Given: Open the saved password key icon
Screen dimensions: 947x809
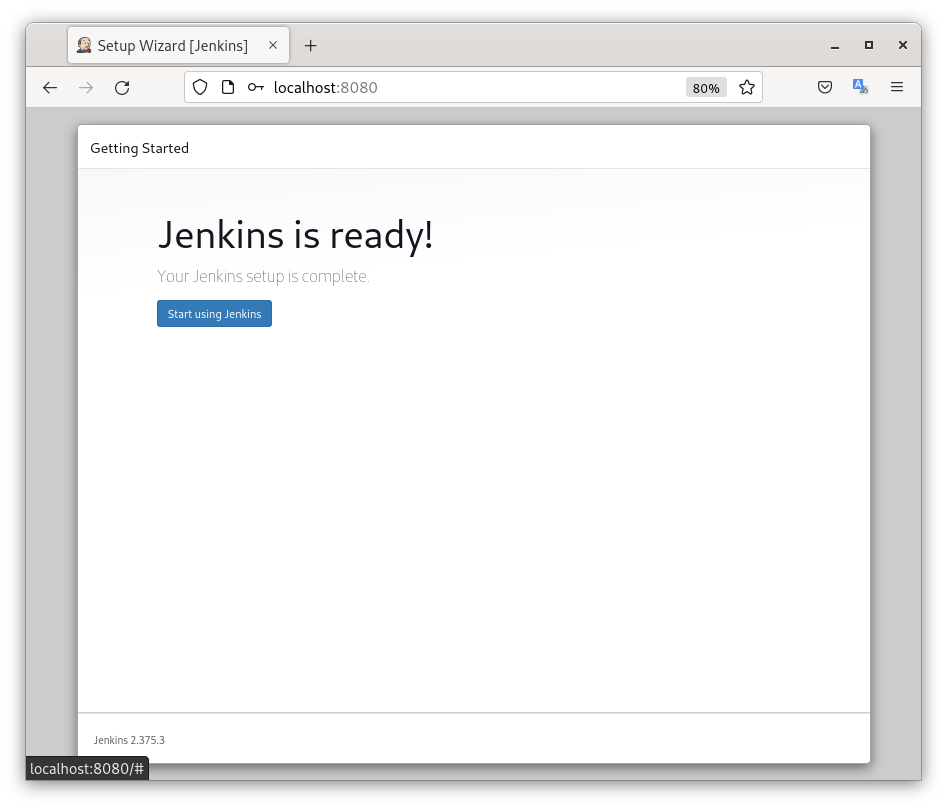Looking at the screenshot, I should [x=256, y=88].
